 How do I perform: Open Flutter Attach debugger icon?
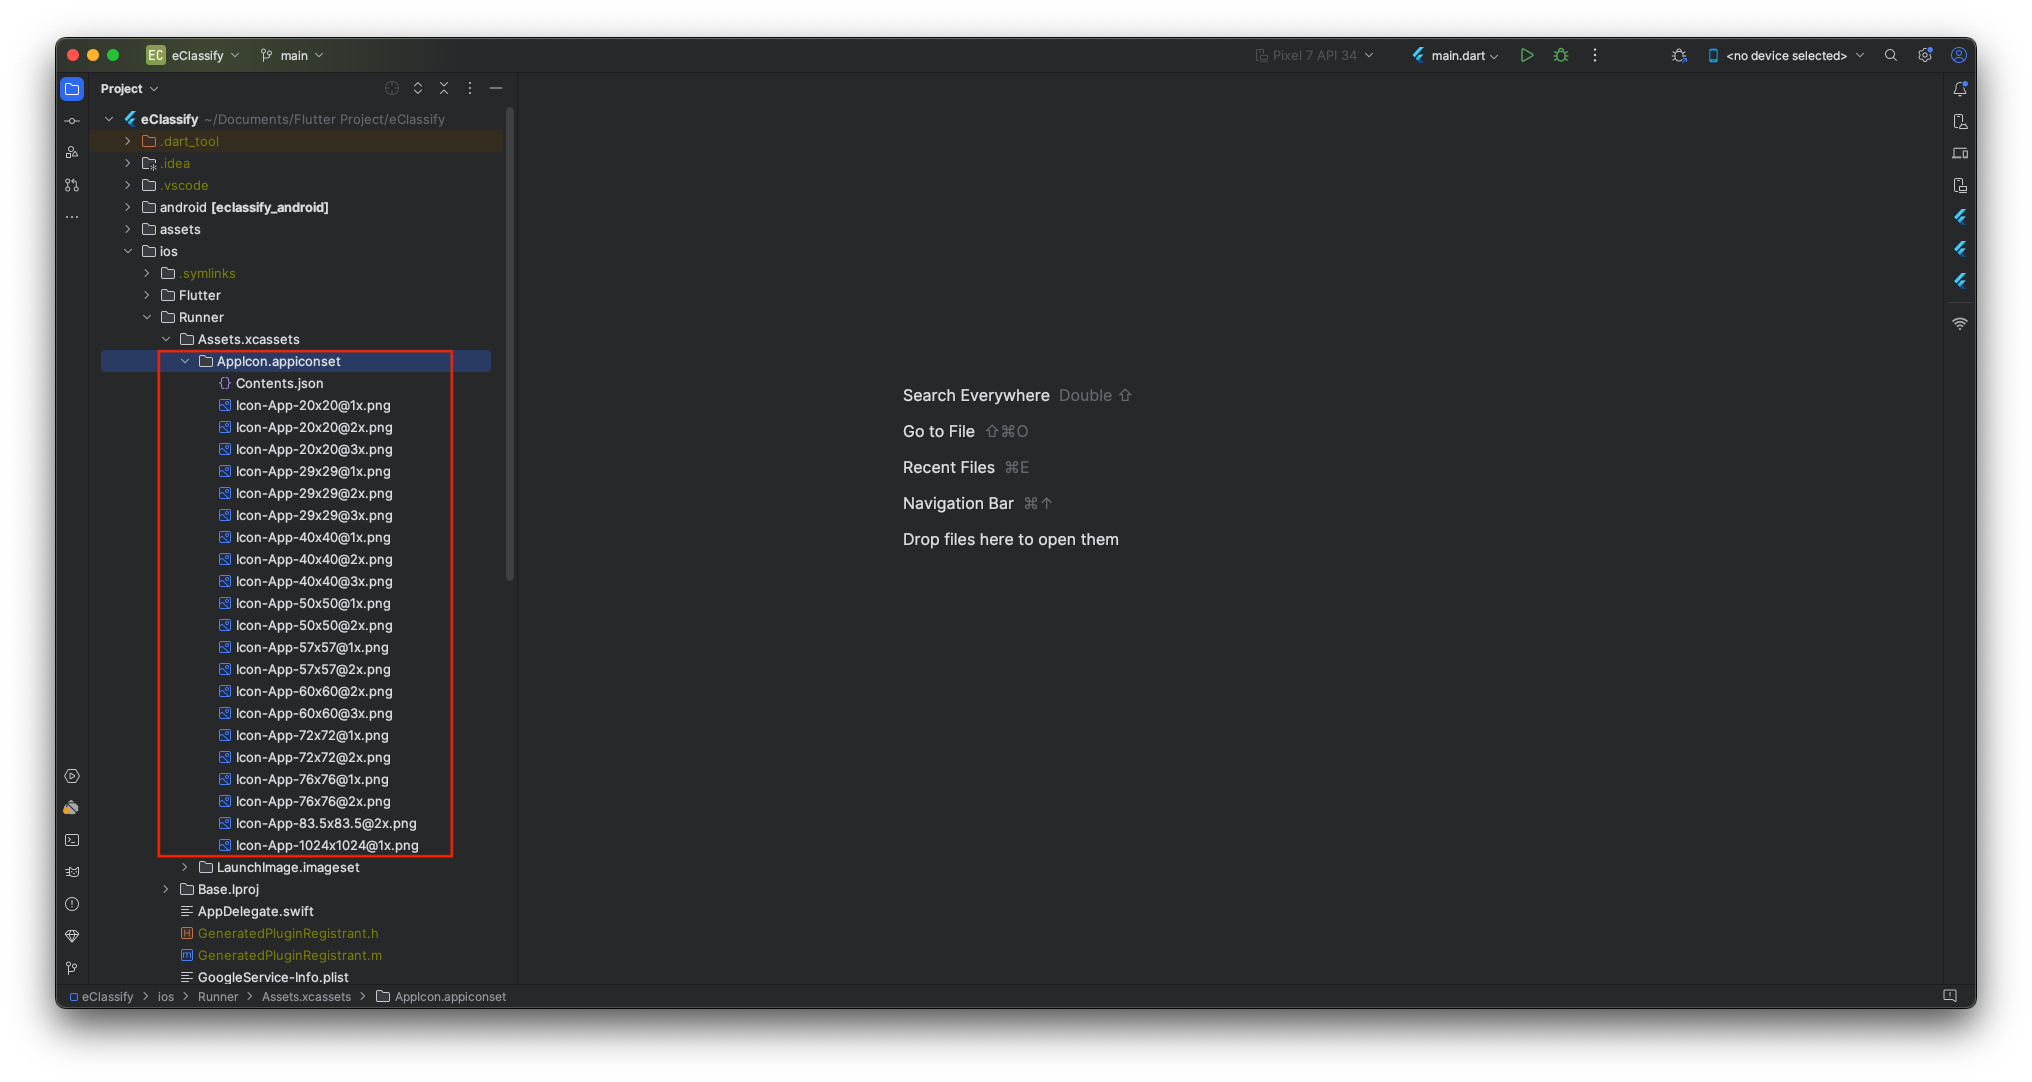pyautogui.click(x=1679, y=55)
